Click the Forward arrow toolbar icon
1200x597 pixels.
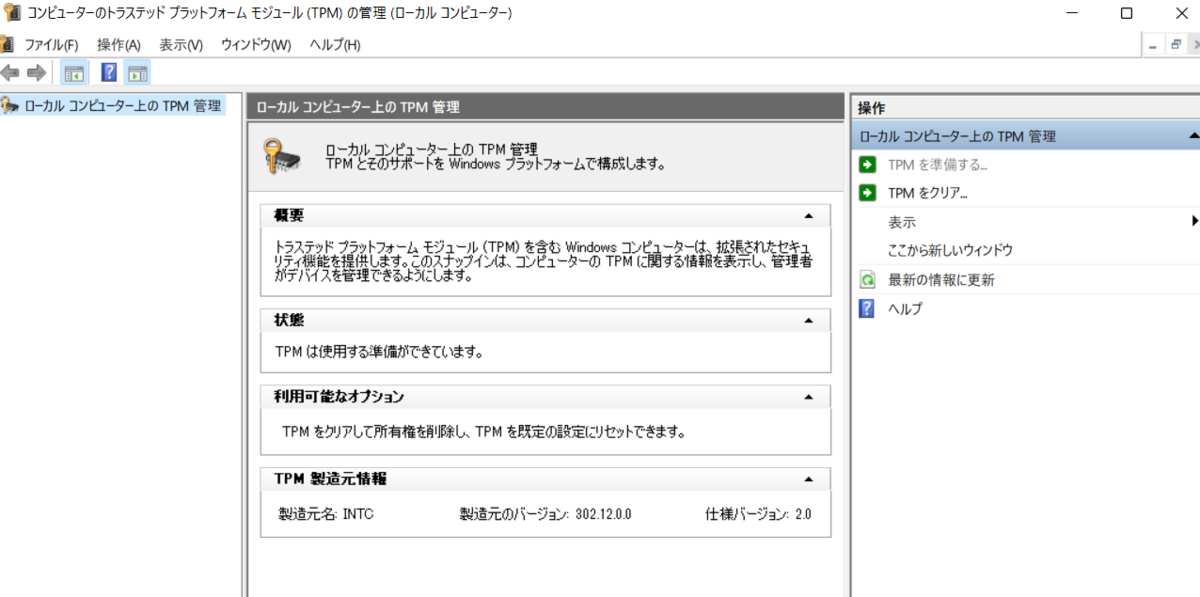pos(36,72)
